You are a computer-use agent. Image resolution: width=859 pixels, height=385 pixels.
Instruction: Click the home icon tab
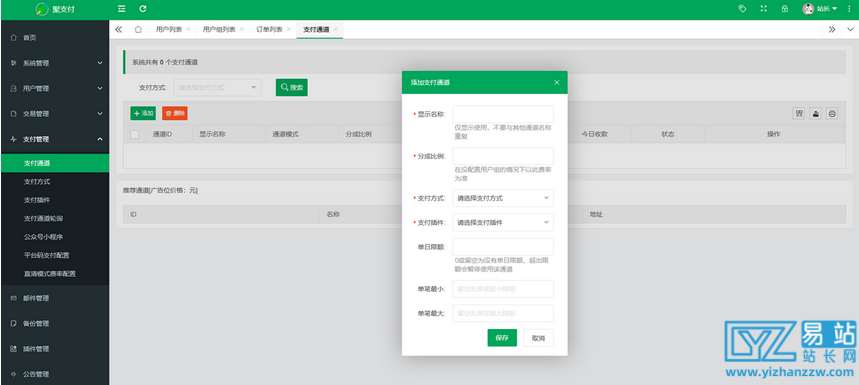tap(138, 30)
